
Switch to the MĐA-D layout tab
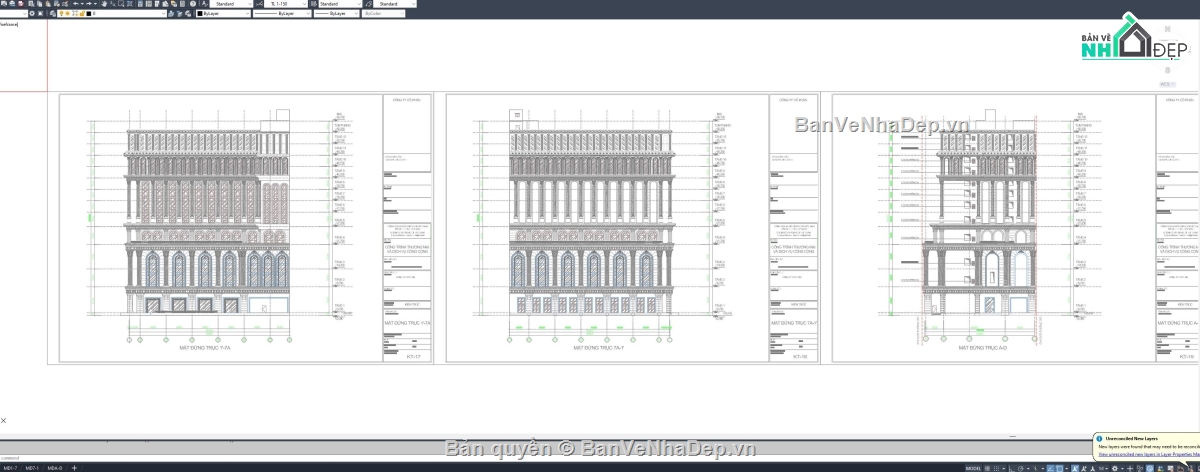[55, 468]
